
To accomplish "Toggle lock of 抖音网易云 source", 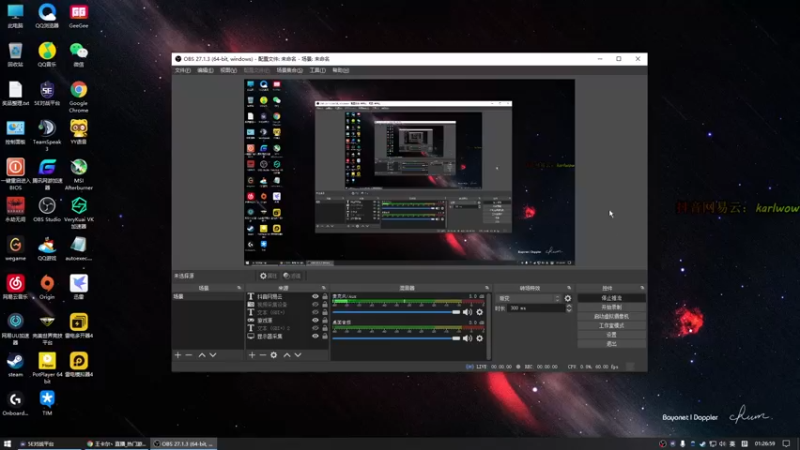I will pyautogui.click(x=324, y=296).
